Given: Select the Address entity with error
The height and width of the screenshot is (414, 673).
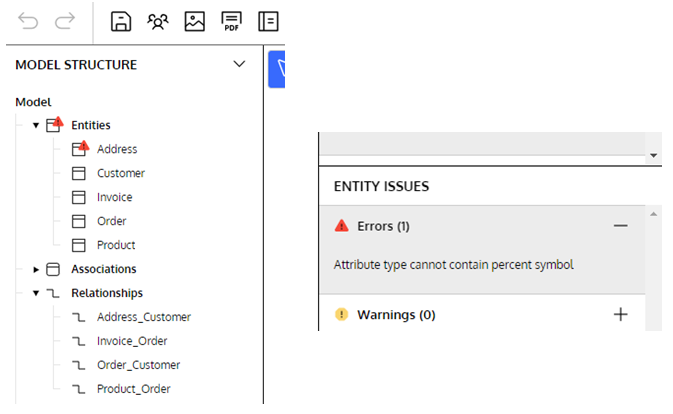Looking at the screenshot, I should pos(117,149).
